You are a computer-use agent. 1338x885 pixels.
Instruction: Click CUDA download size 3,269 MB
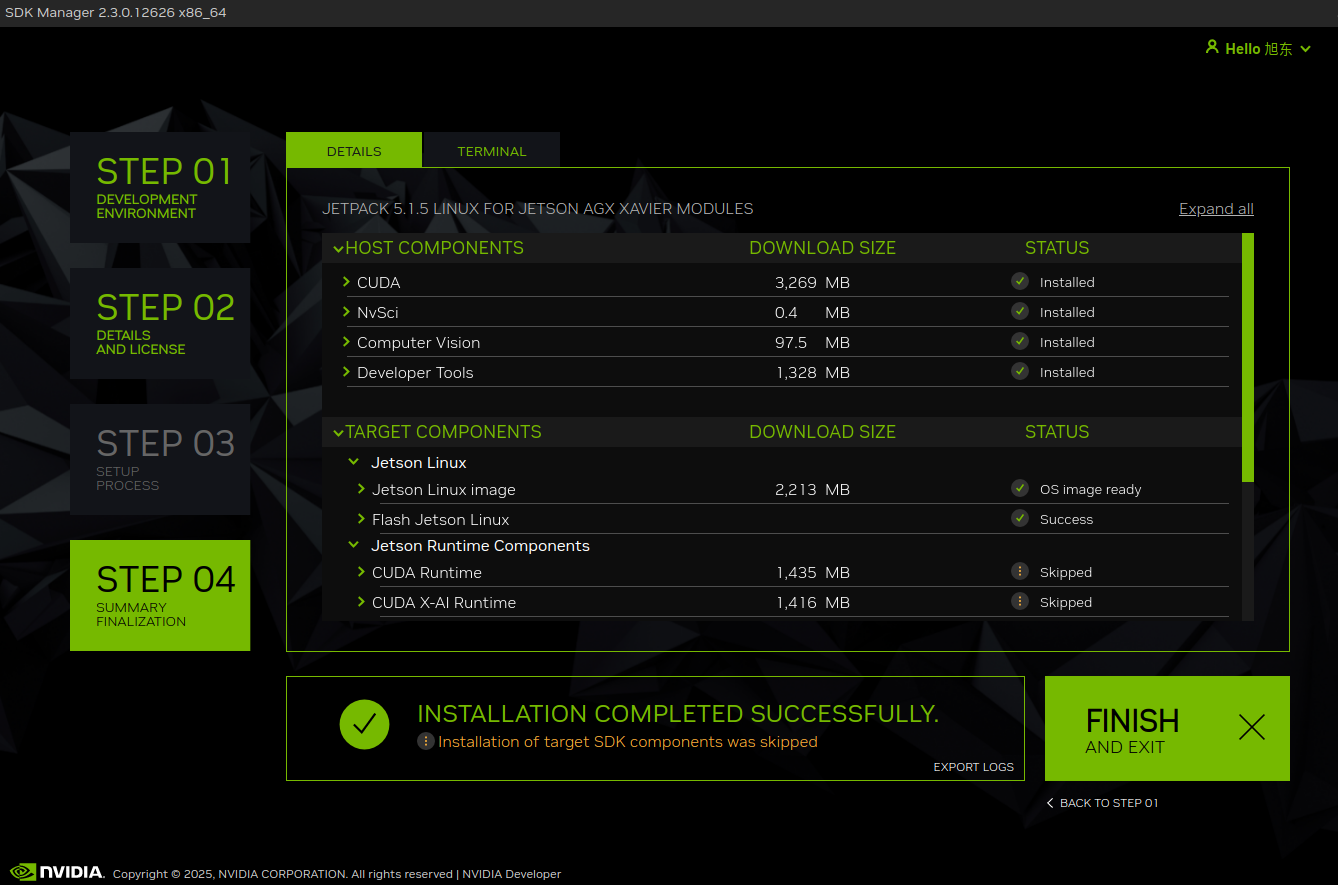812,282
